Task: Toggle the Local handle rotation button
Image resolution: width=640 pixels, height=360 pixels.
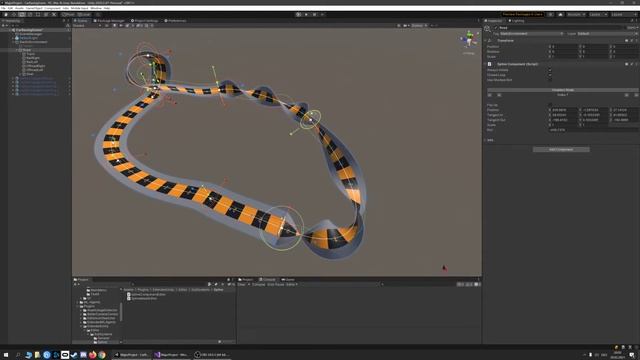Action: point(84,14)
